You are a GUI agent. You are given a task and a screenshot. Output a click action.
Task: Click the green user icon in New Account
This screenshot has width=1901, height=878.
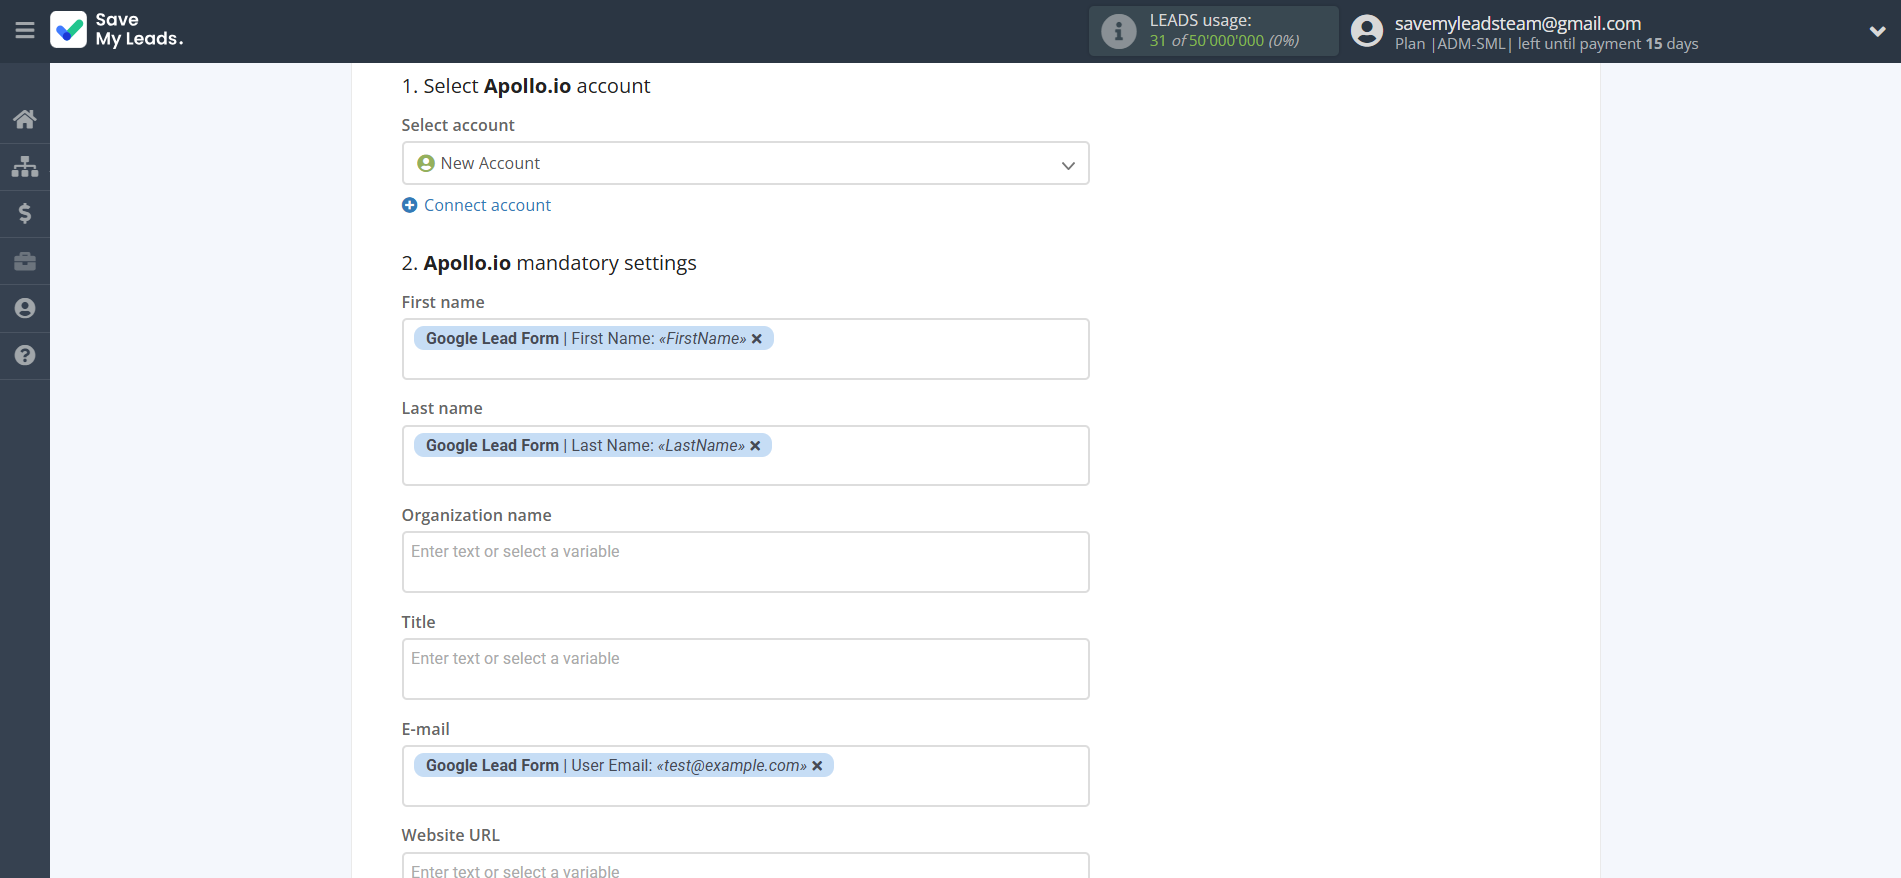pos(426,163)
